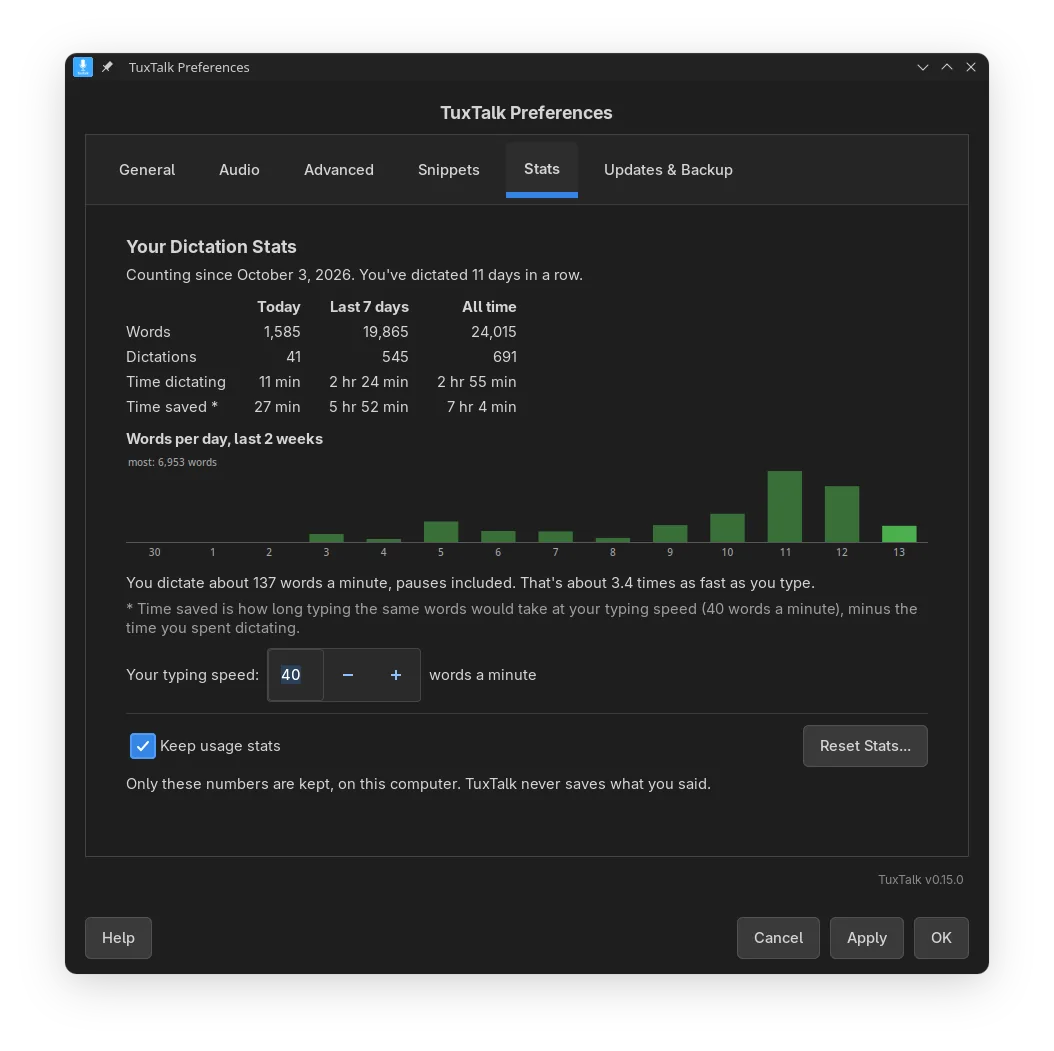The image size is (1054, 1051).
Task: Select the Snippets tab
Action: [x=448, y=170]
